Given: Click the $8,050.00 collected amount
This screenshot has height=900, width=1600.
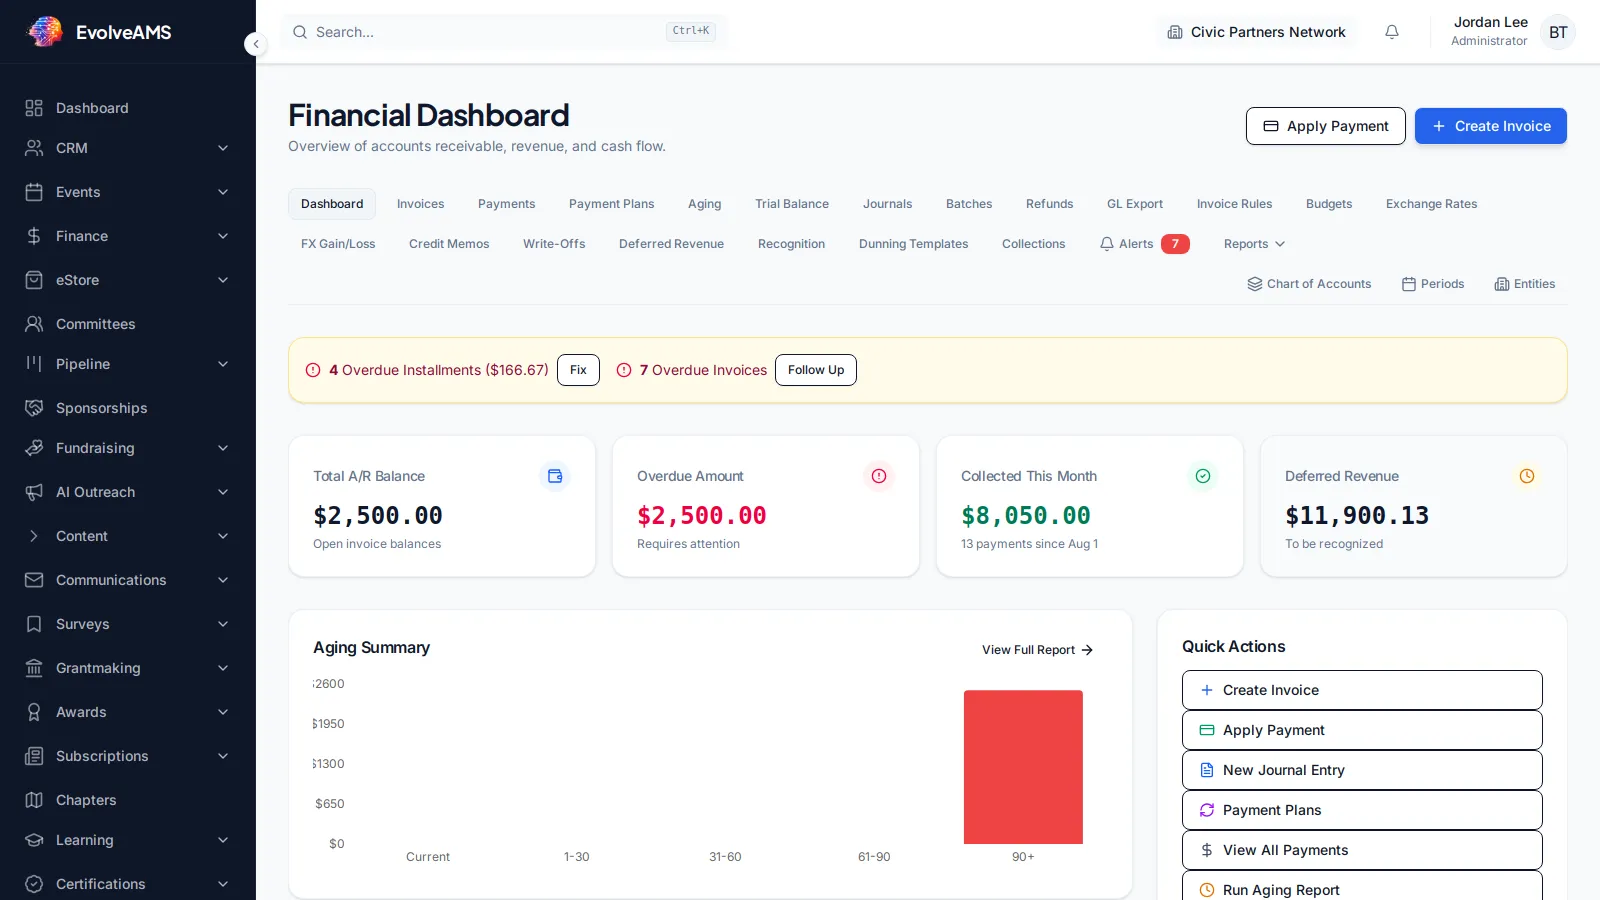Looking at the screenshot, I should tap(1026, 516).
